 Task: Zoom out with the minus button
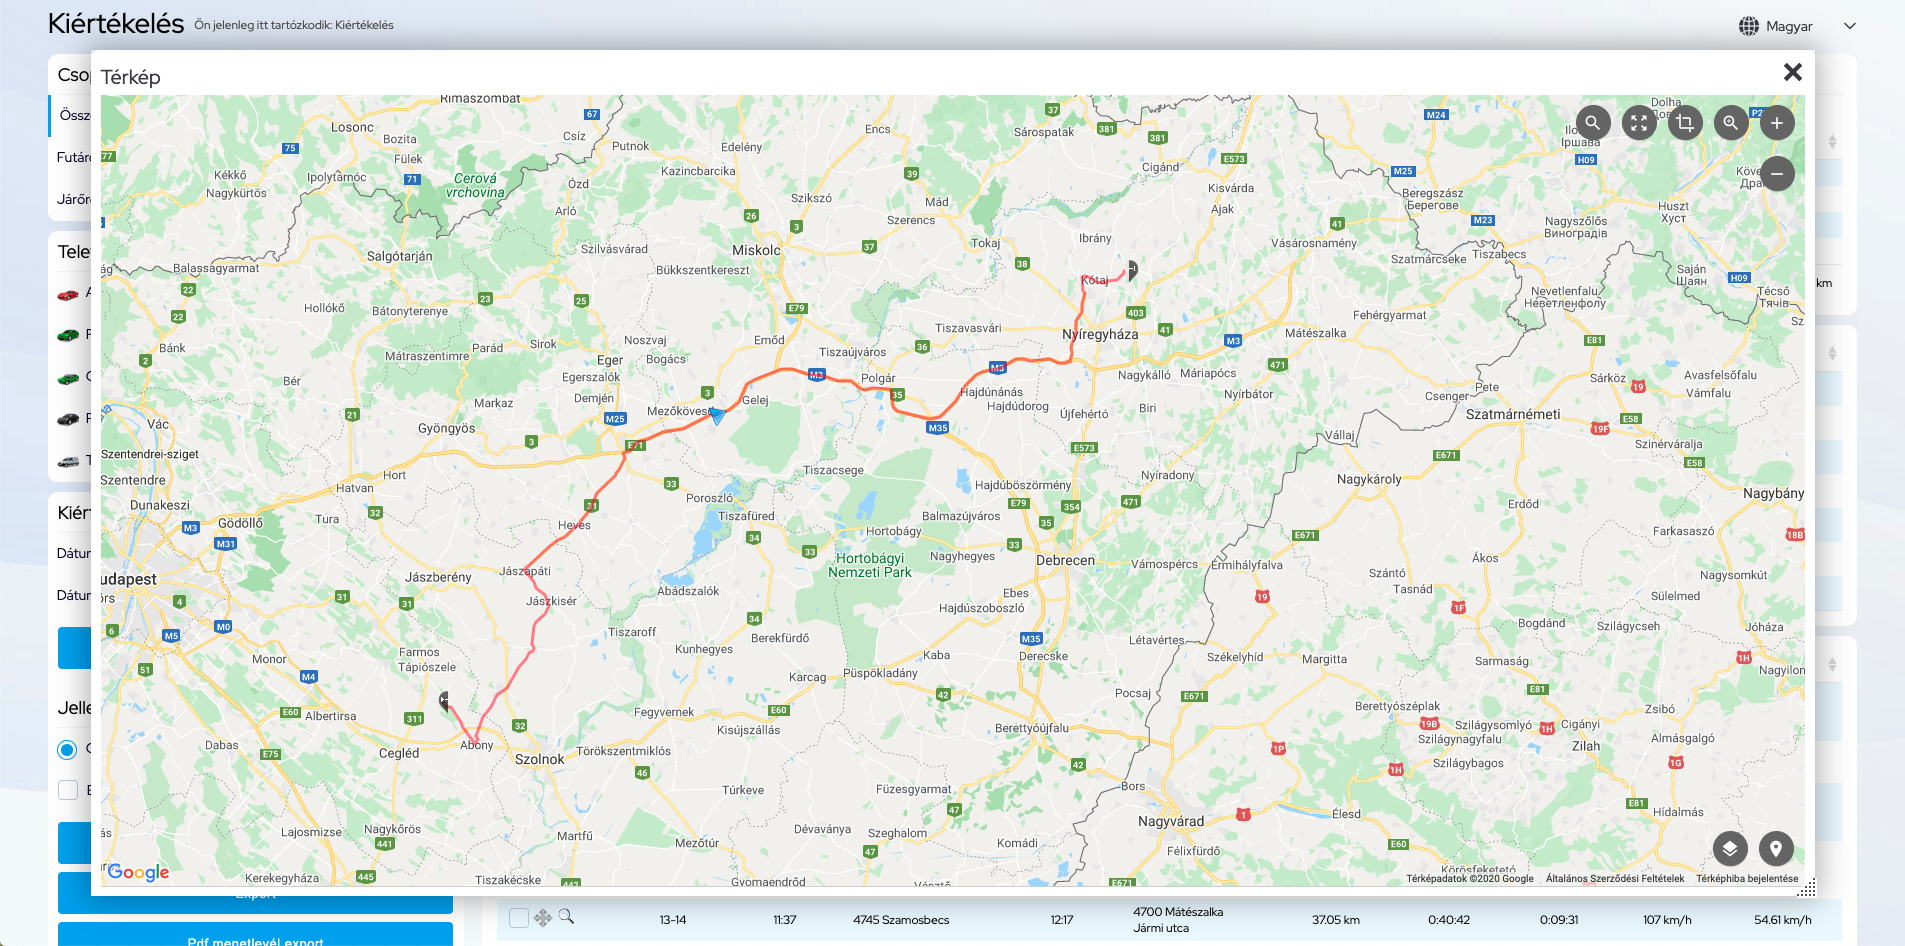(1777, 174)
